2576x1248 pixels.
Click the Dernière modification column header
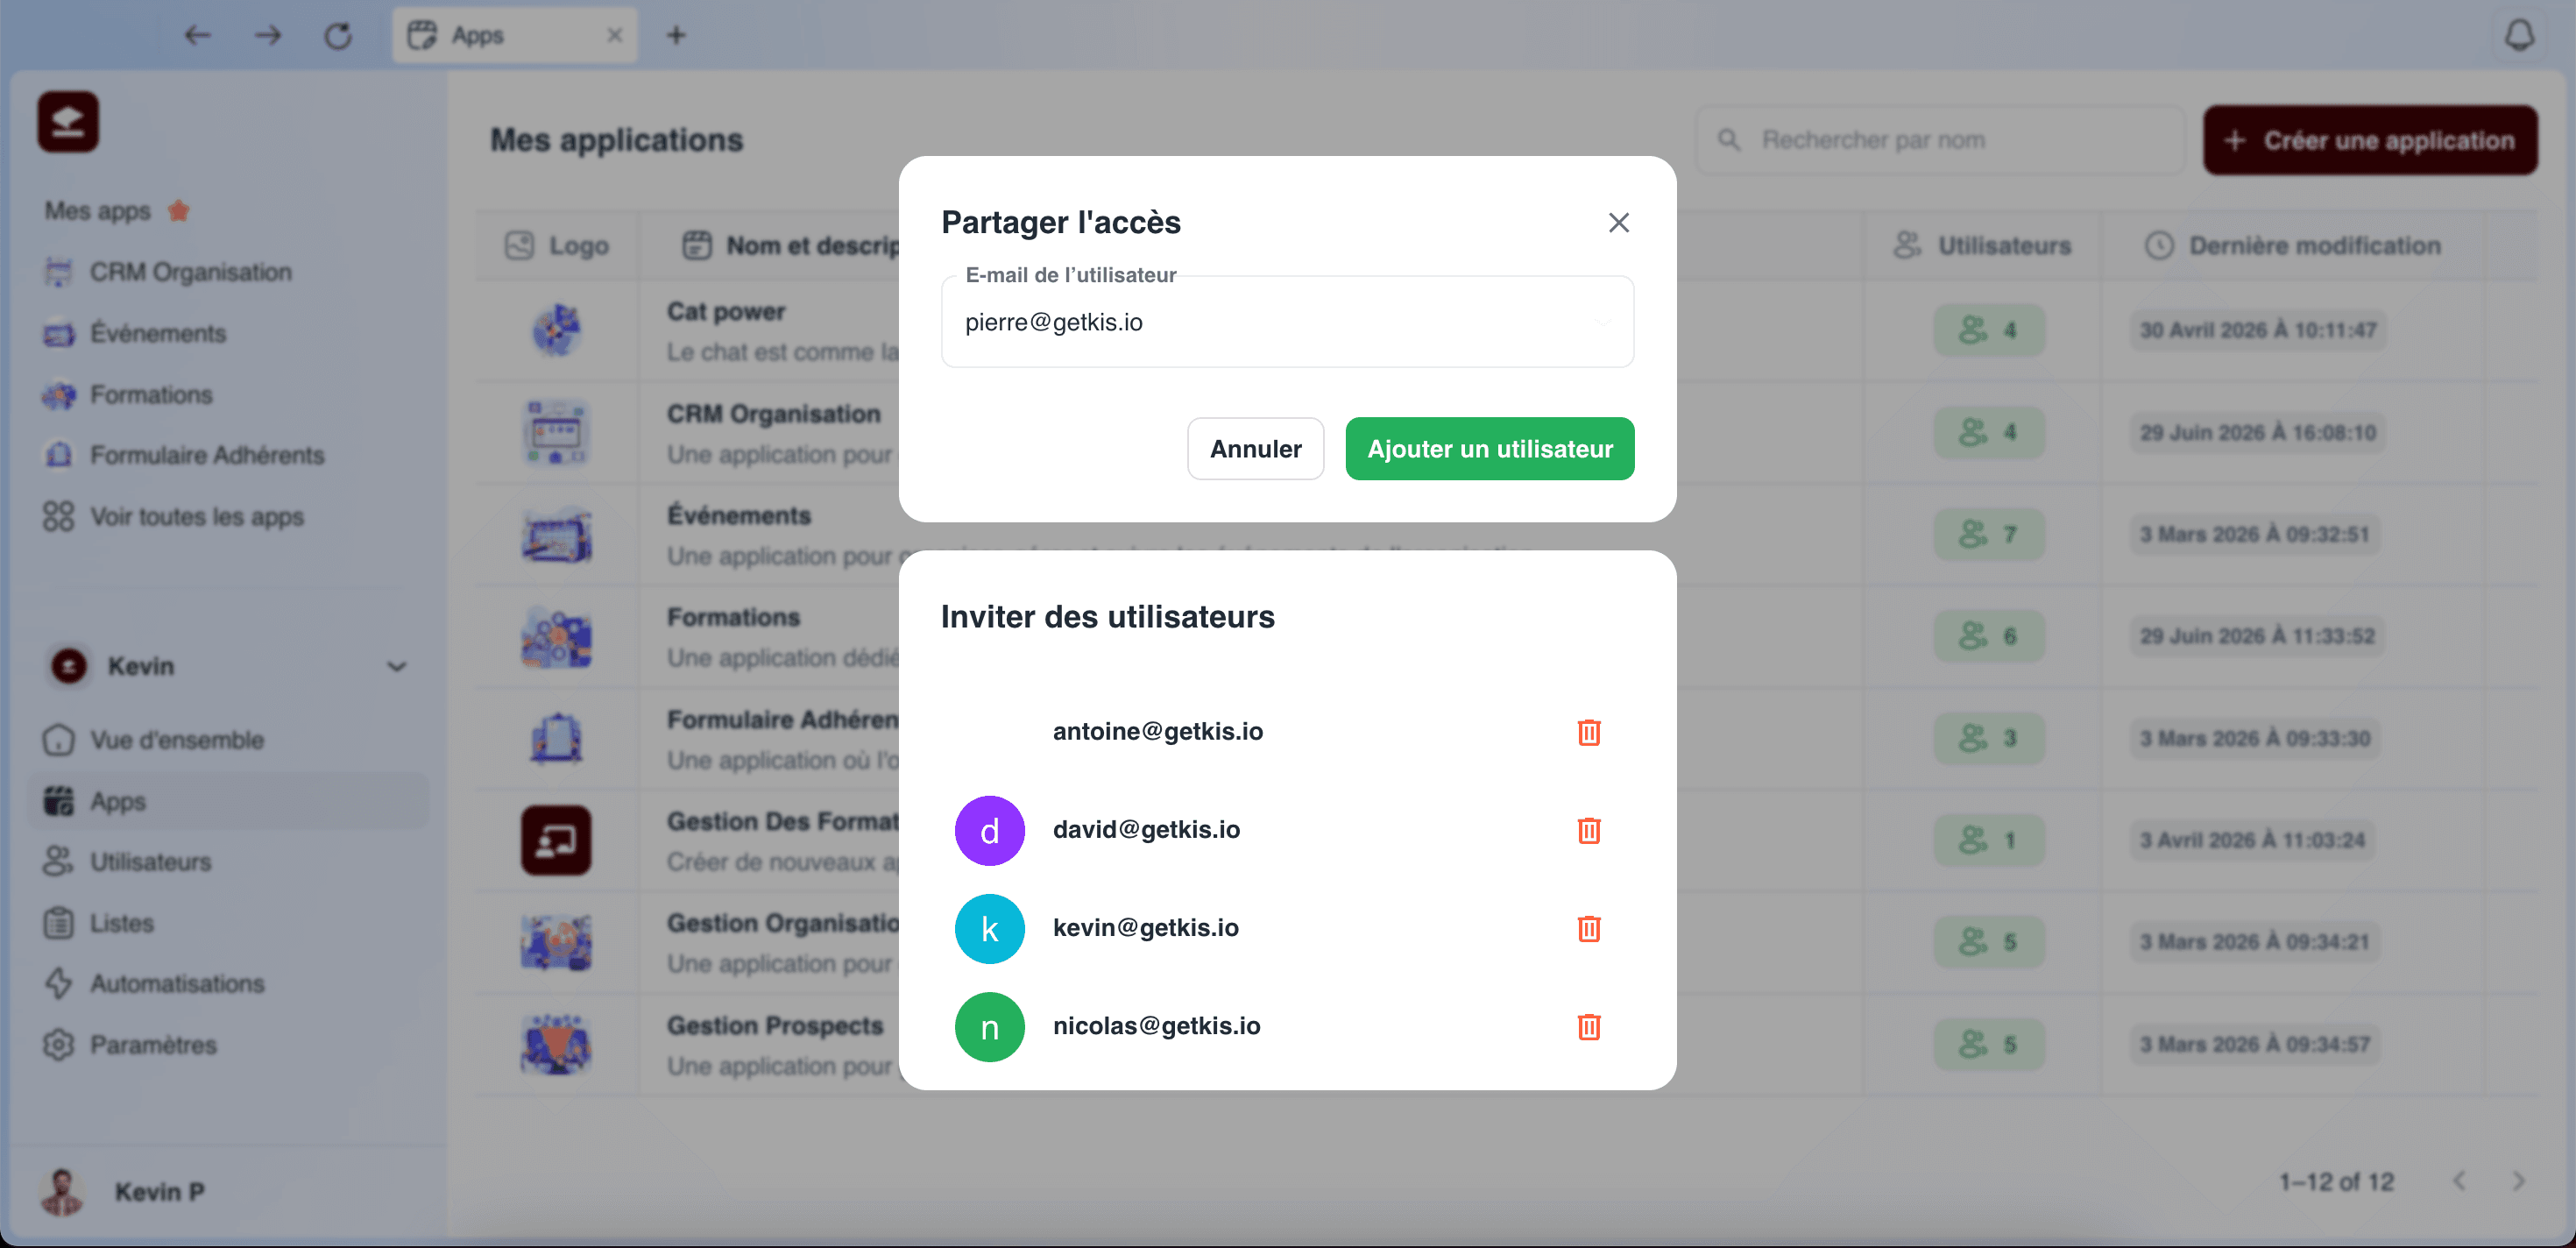click(2293, 246)
